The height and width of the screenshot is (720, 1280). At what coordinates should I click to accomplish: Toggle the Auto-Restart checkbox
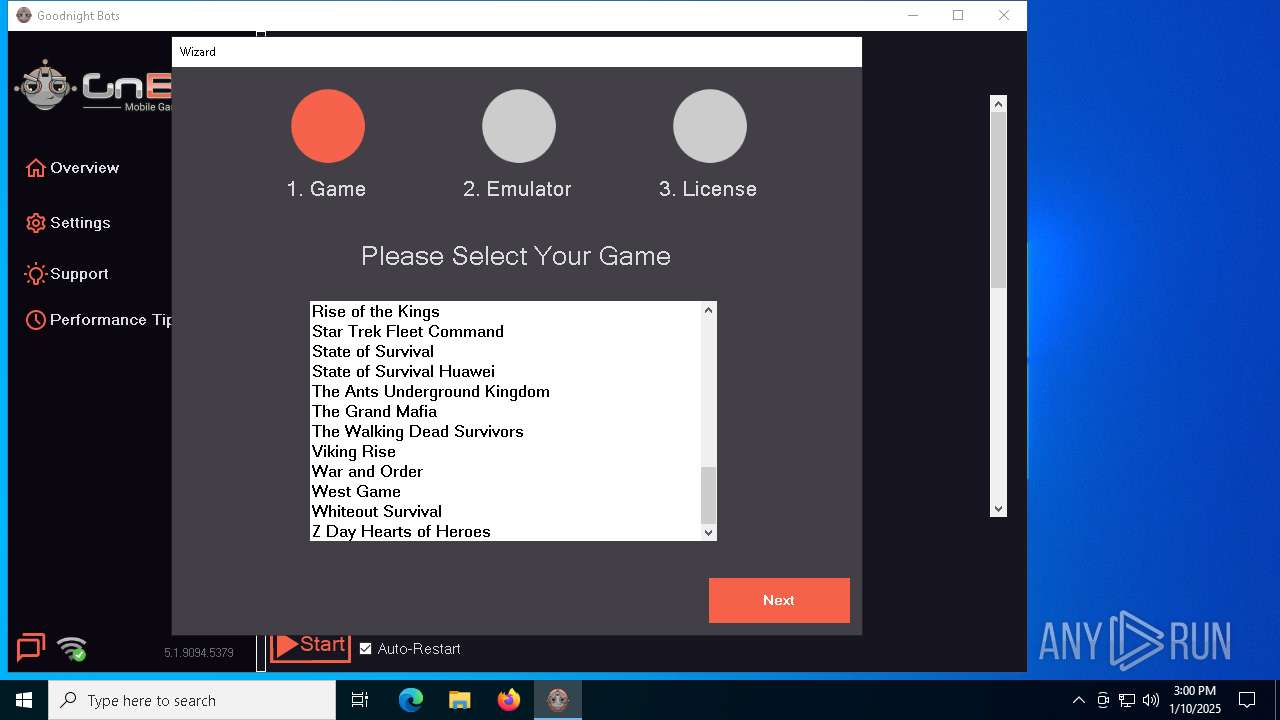366,649
